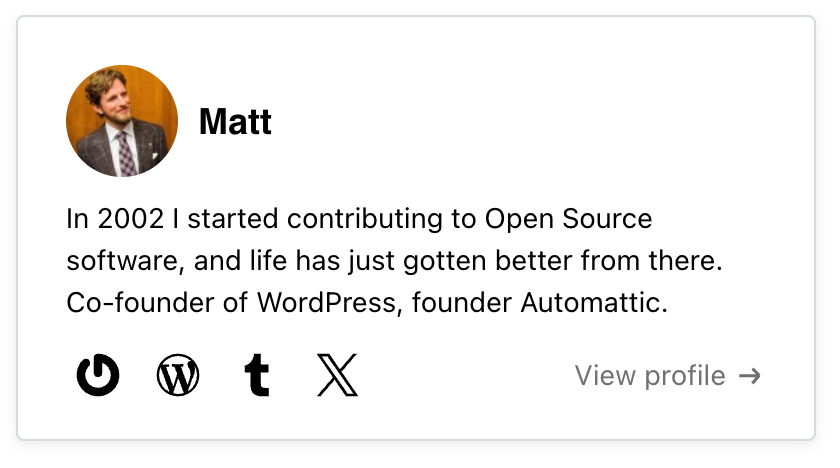The width and height of the screenshot is (840, 468).
Task: Click the WordPress logo icon
Action: coord(178,376)
